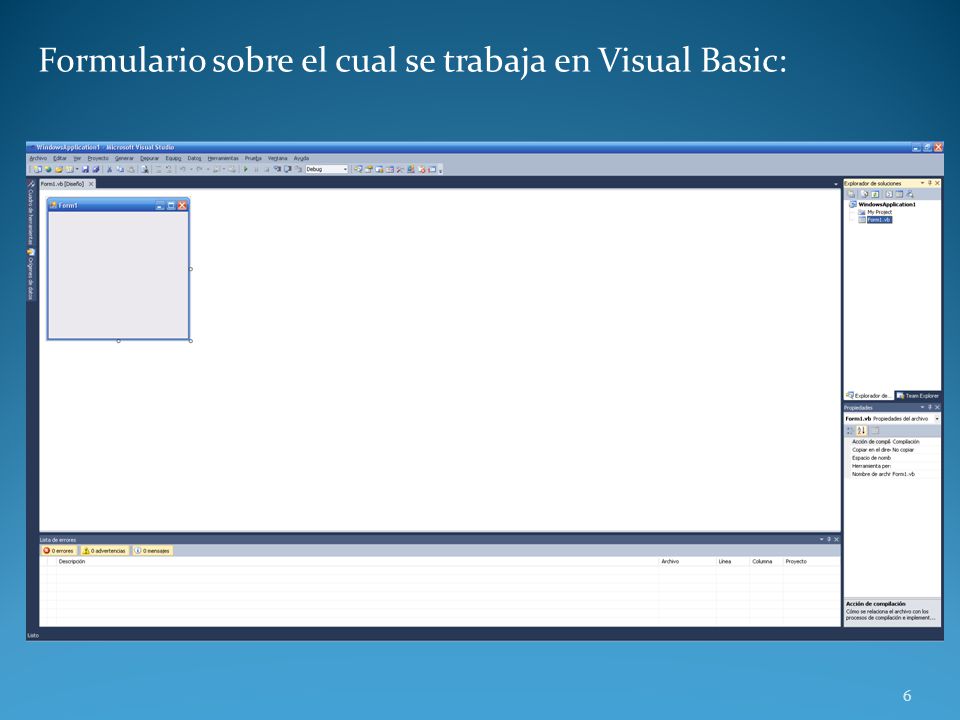The height and width of the screenshot is (720, 960).
Task: Click the Form1 bottom-right corner handle
Action: pyautogui.click(x=190, y=340)
